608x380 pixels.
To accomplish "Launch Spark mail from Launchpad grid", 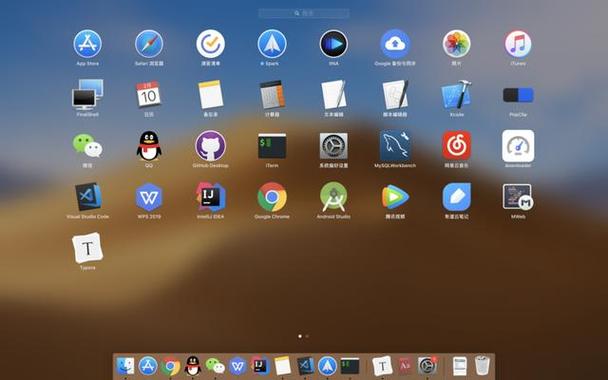I will pos(272,44).
